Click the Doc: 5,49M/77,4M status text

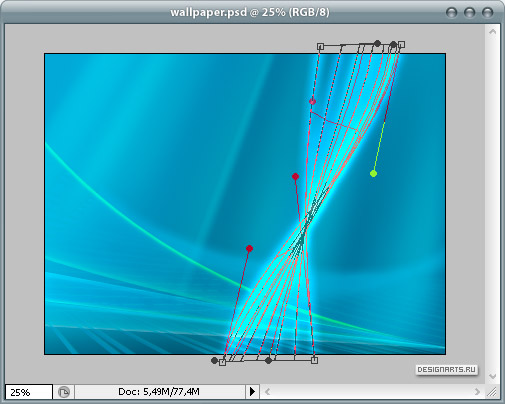click(x=159, y=391)
